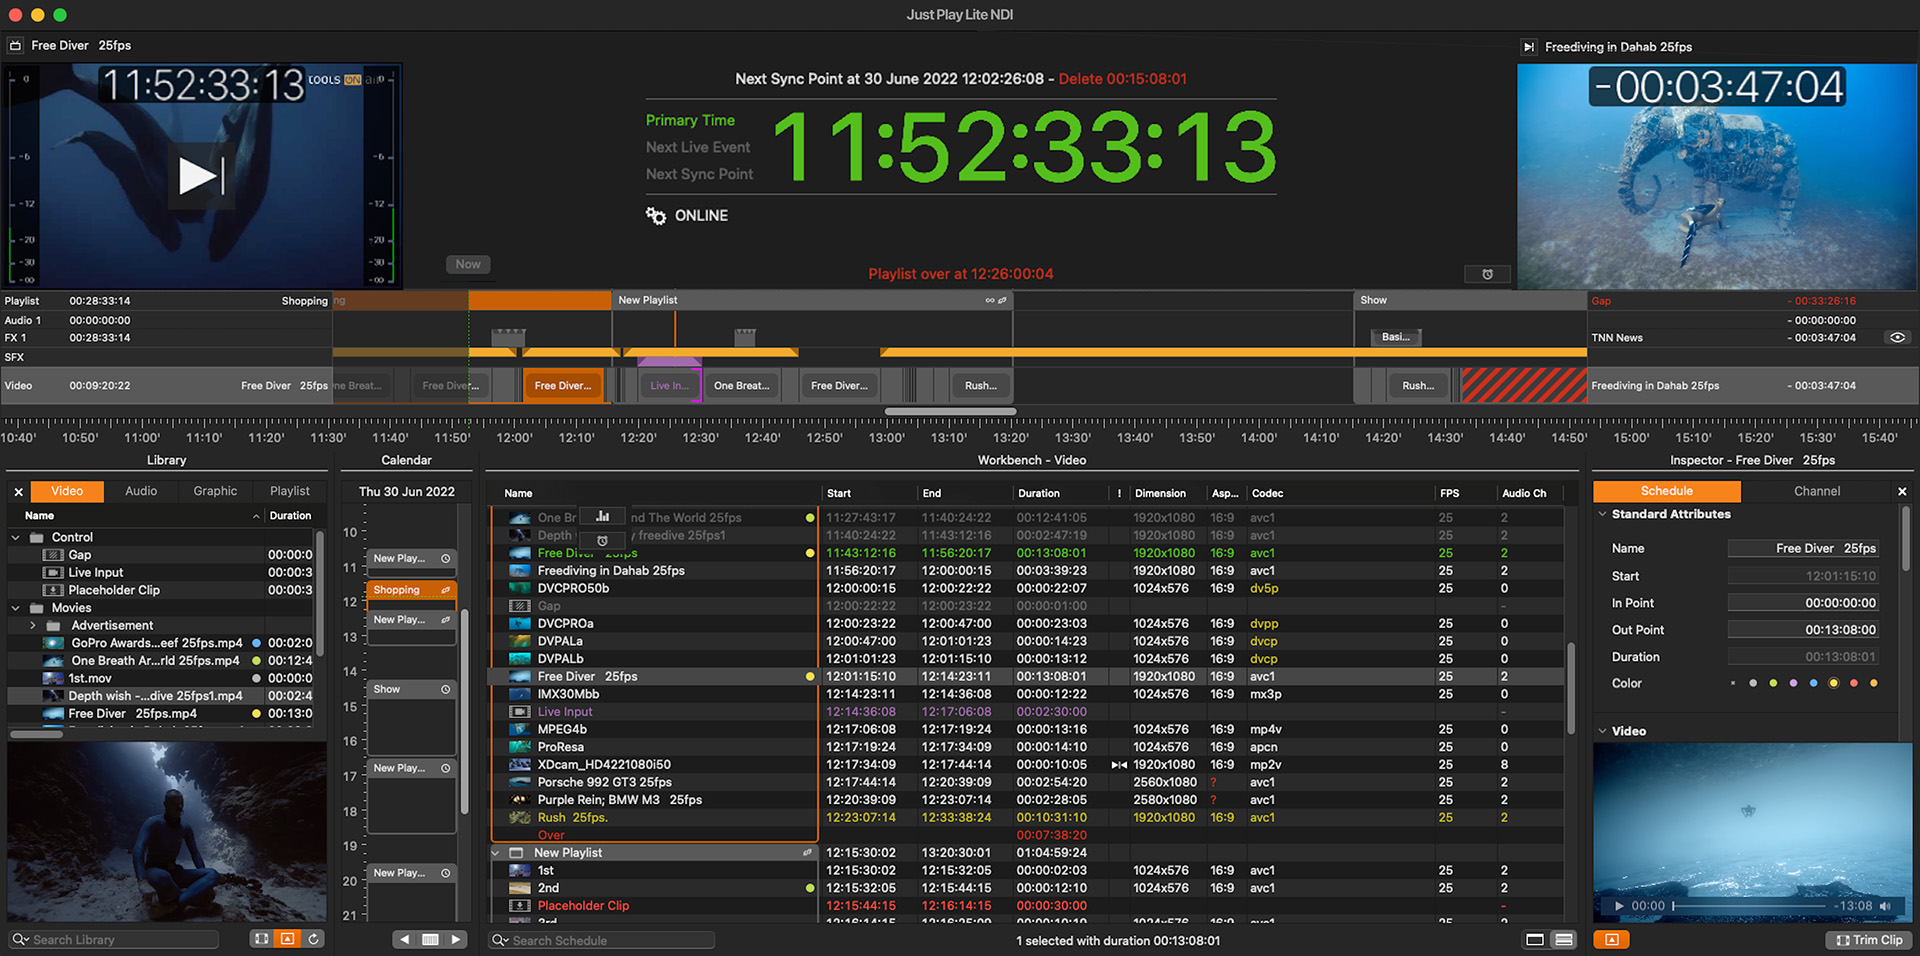Click the alarm clock icon below Playlist over

pyautogui.click(x=1487, y=274)
